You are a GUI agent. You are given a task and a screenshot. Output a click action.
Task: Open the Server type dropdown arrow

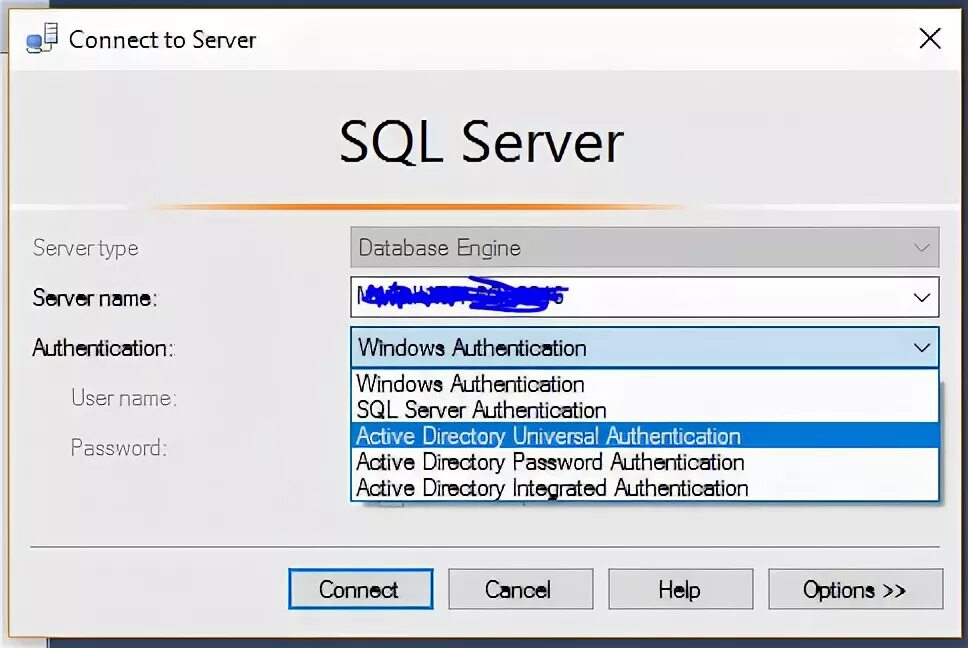click(922, 247)
